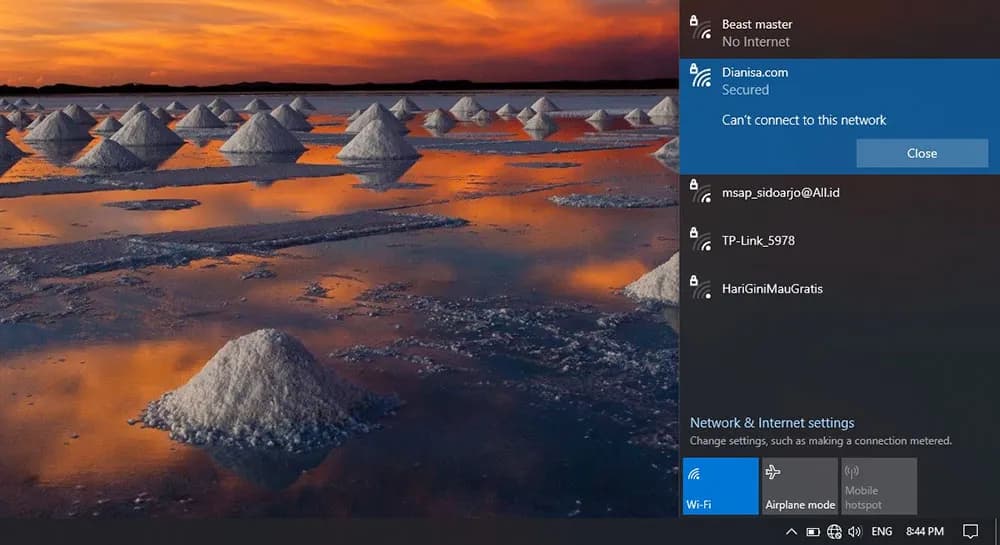Screen dimensions: 1000x545
Task: Expand the hidden tray icons chevron
Action: point(791,531)
